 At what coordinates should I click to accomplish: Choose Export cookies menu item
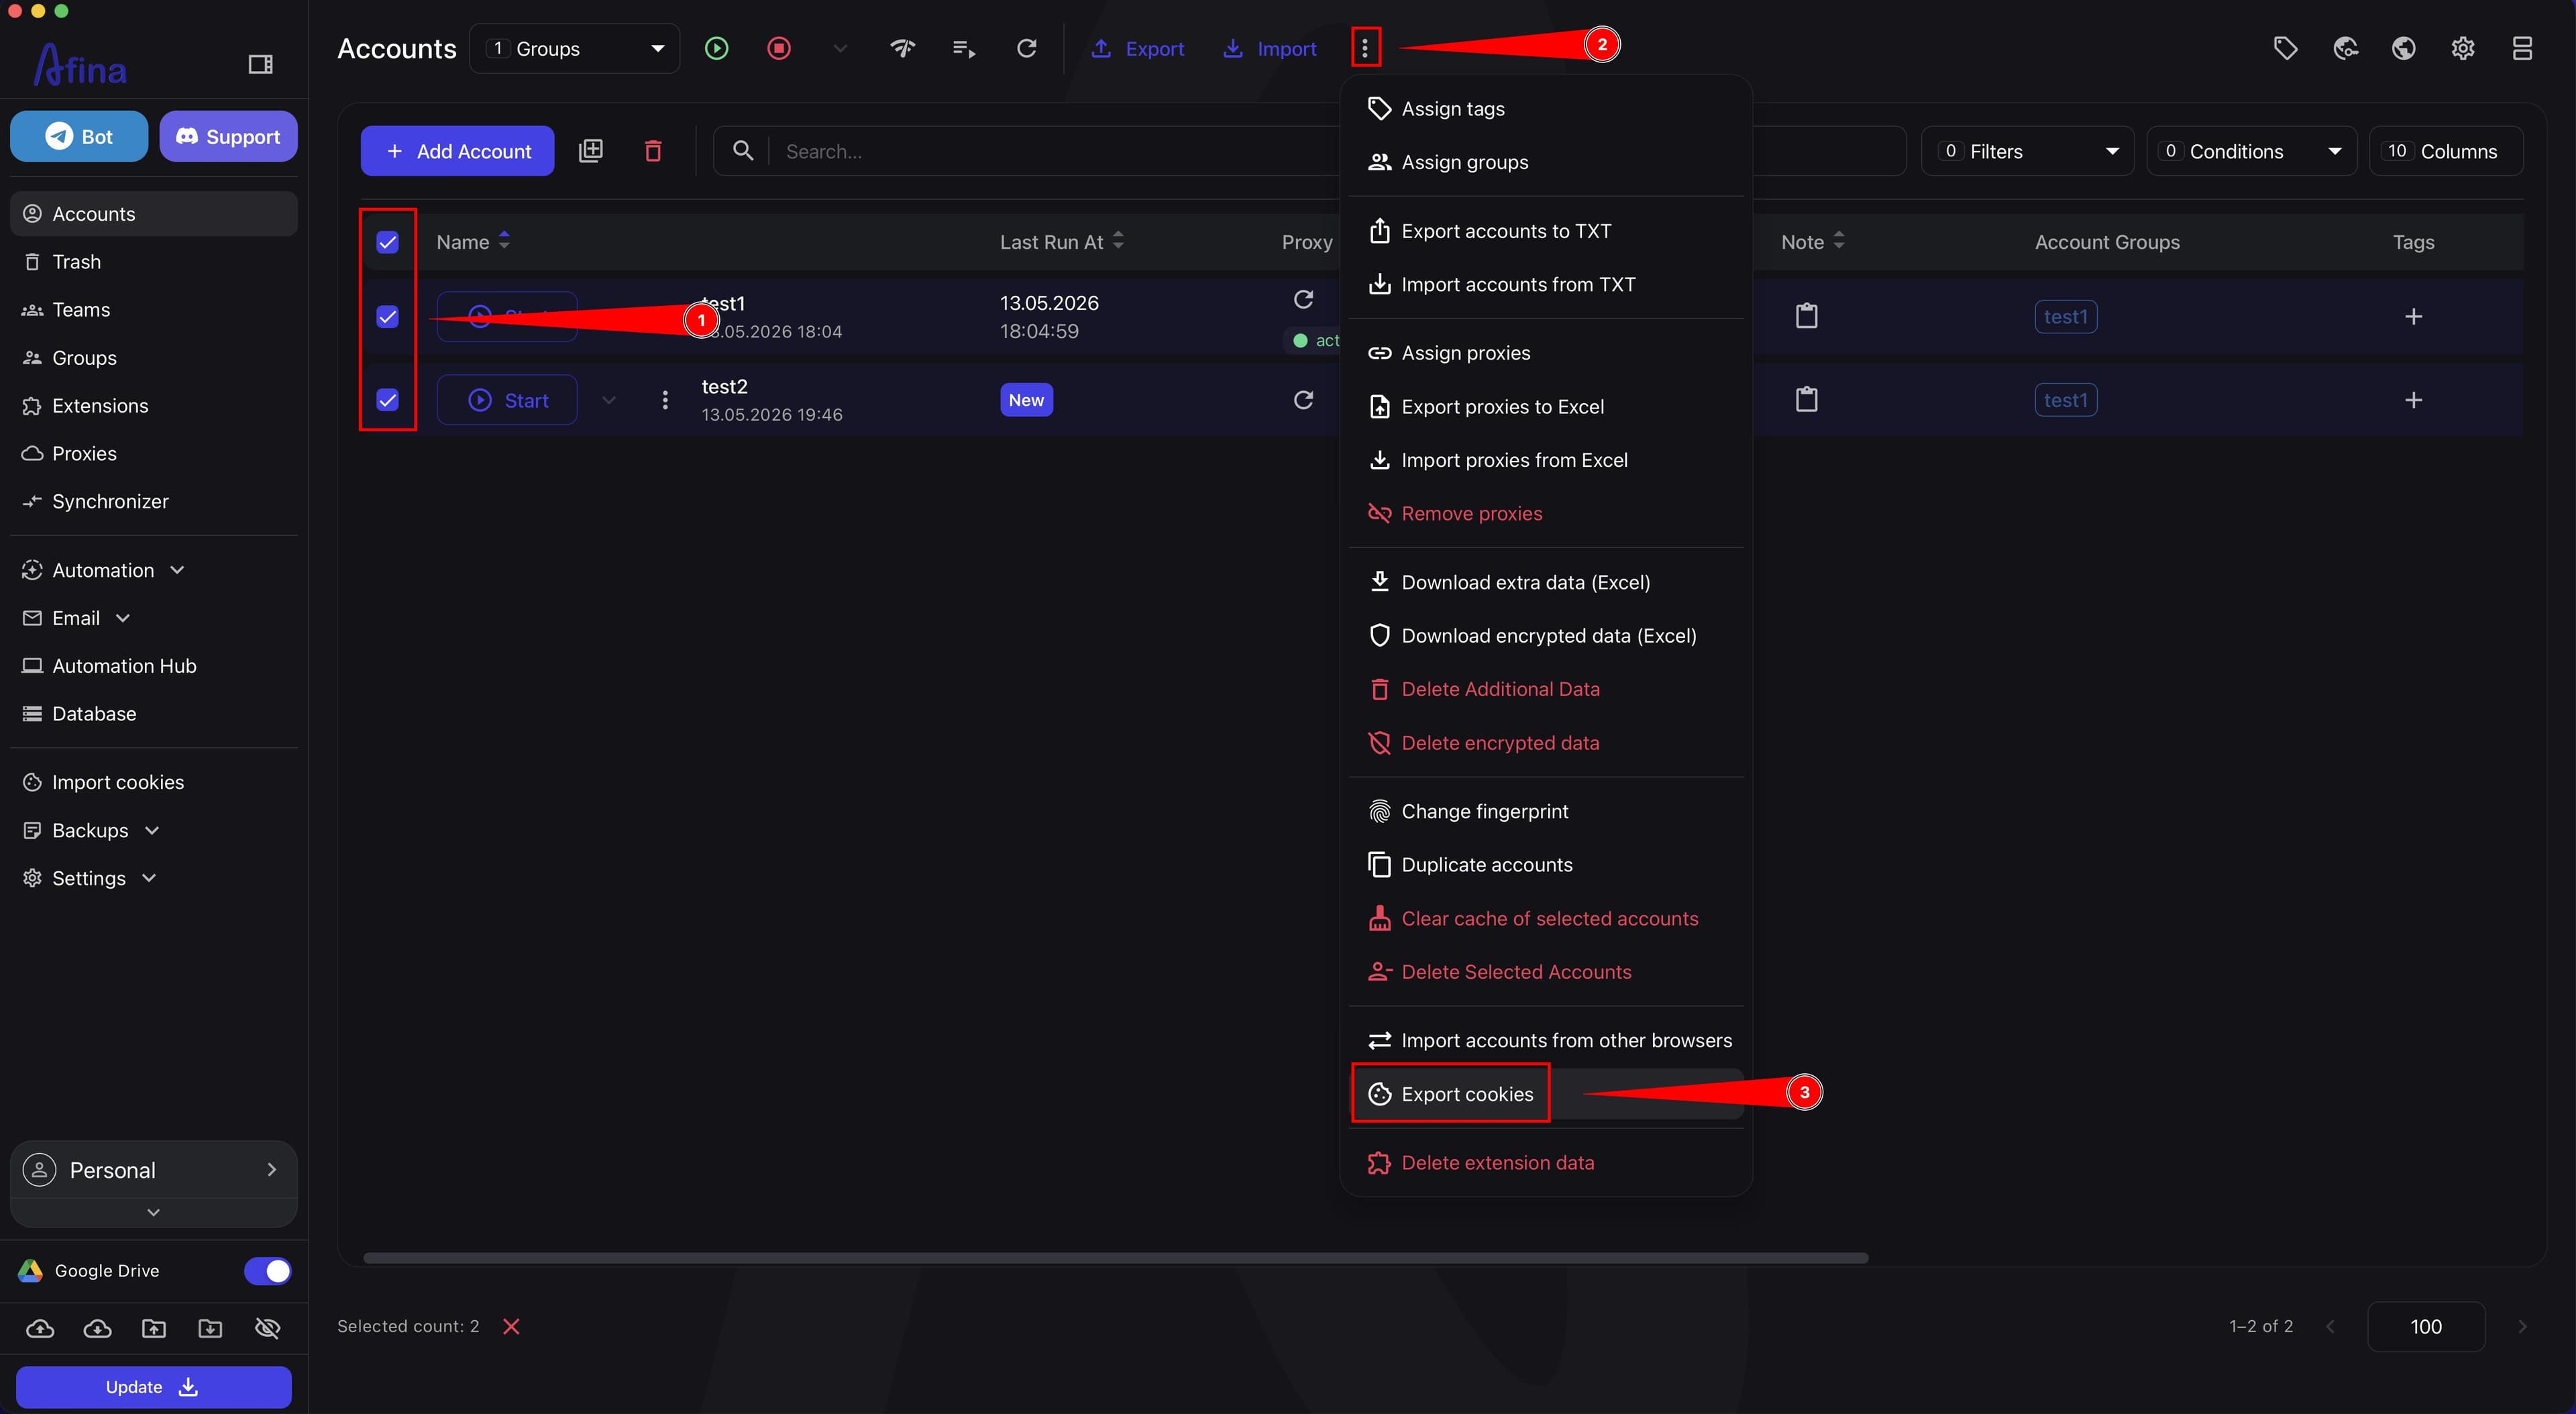(x=1545, y=1094)
